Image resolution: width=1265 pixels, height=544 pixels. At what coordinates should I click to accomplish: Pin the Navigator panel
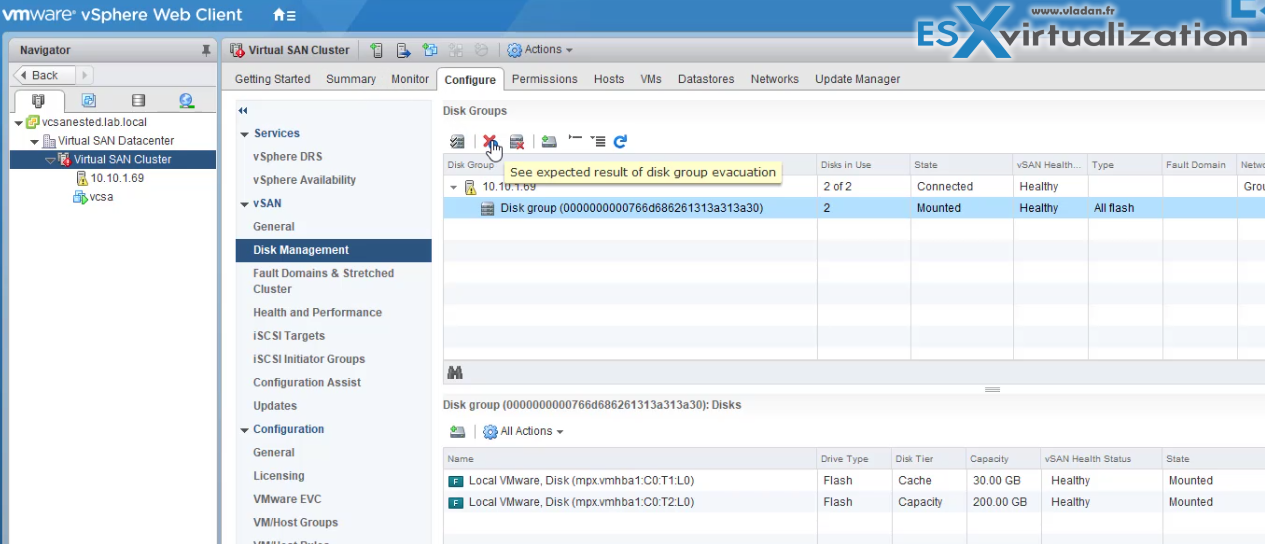coord(206,50)
